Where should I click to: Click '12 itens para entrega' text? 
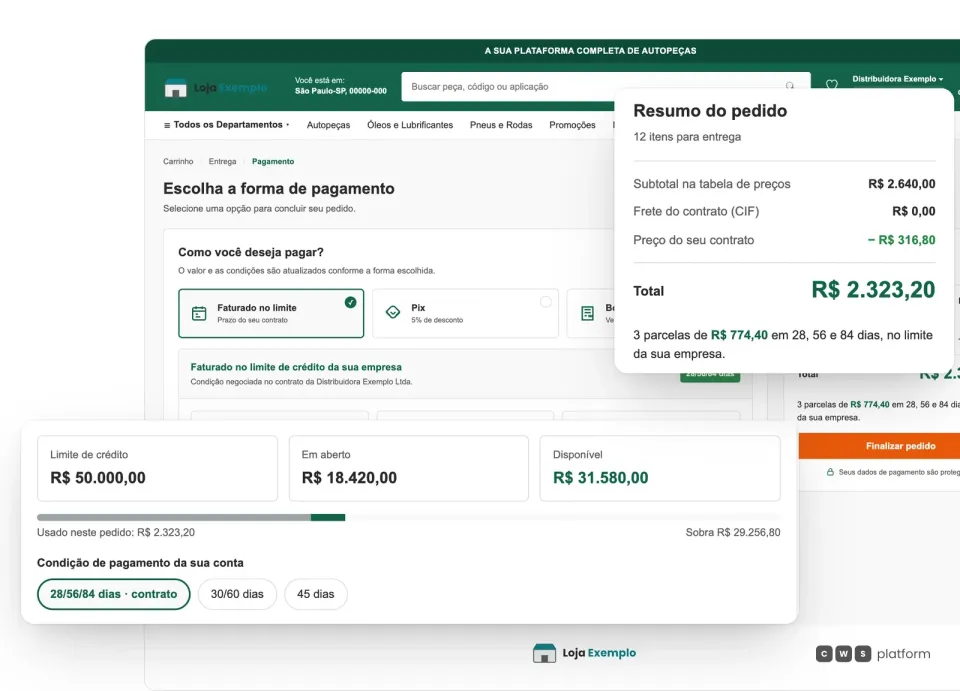687,137
